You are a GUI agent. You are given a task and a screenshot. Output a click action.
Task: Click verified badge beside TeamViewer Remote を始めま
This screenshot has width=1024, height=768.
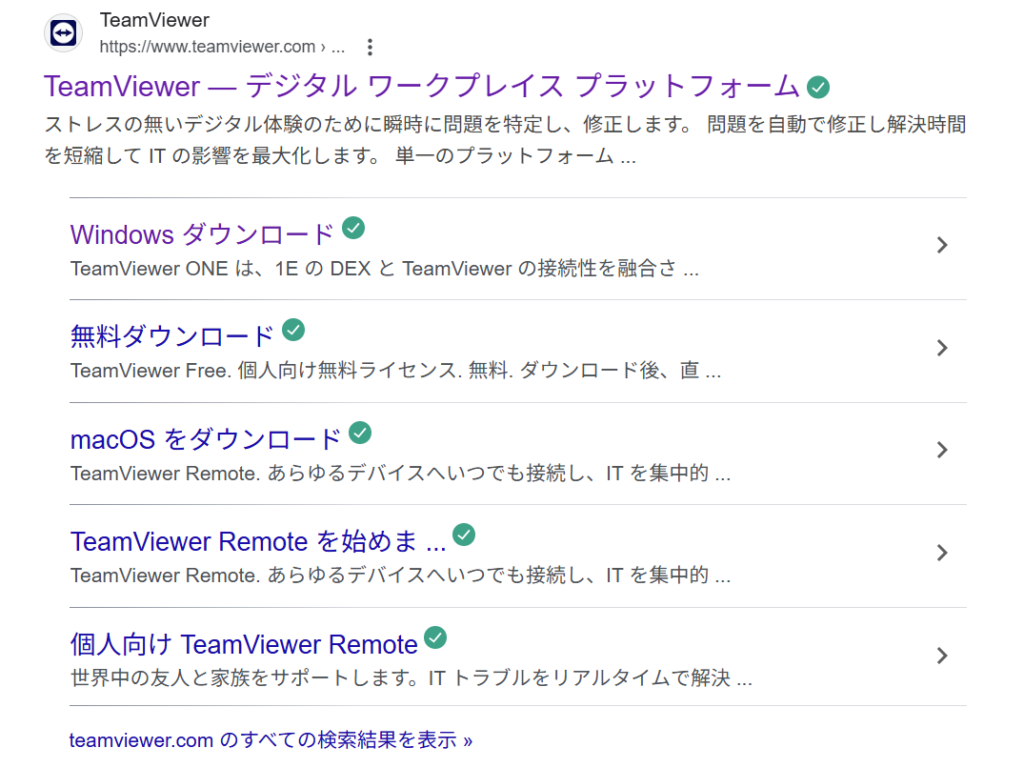(464, 535)
